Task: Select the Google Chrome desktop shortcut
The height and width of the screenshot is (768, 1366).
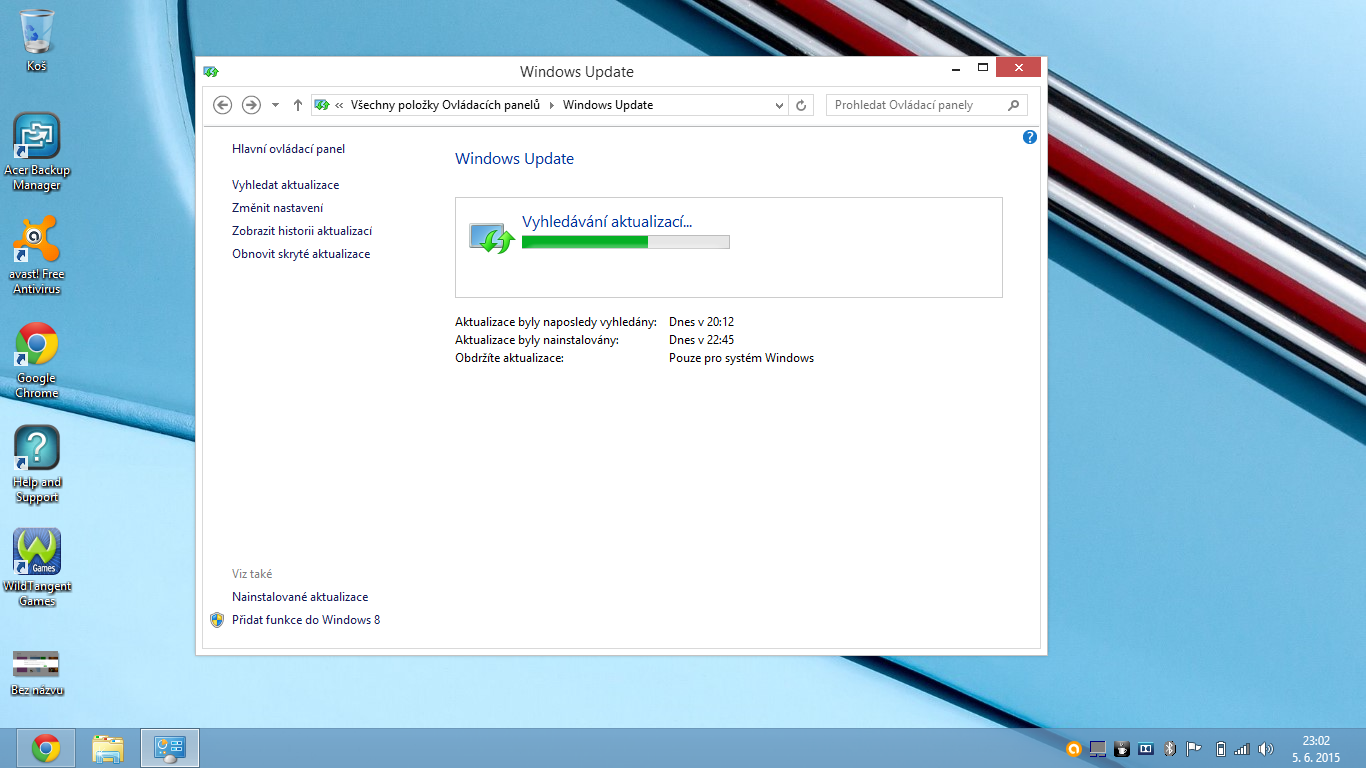Action: click(x=37, y=360)
